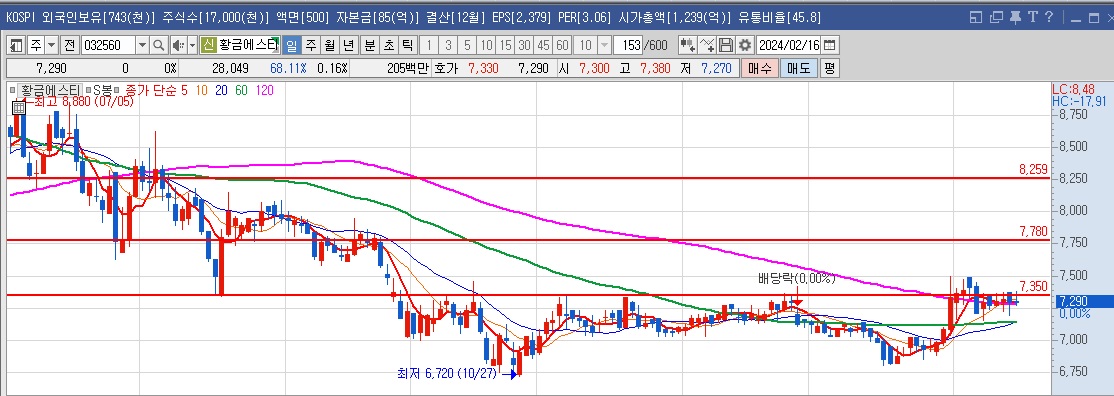Open the compare chart add icon
The width and height of the screenshot is (1114, 396).
tap(687, 46)
